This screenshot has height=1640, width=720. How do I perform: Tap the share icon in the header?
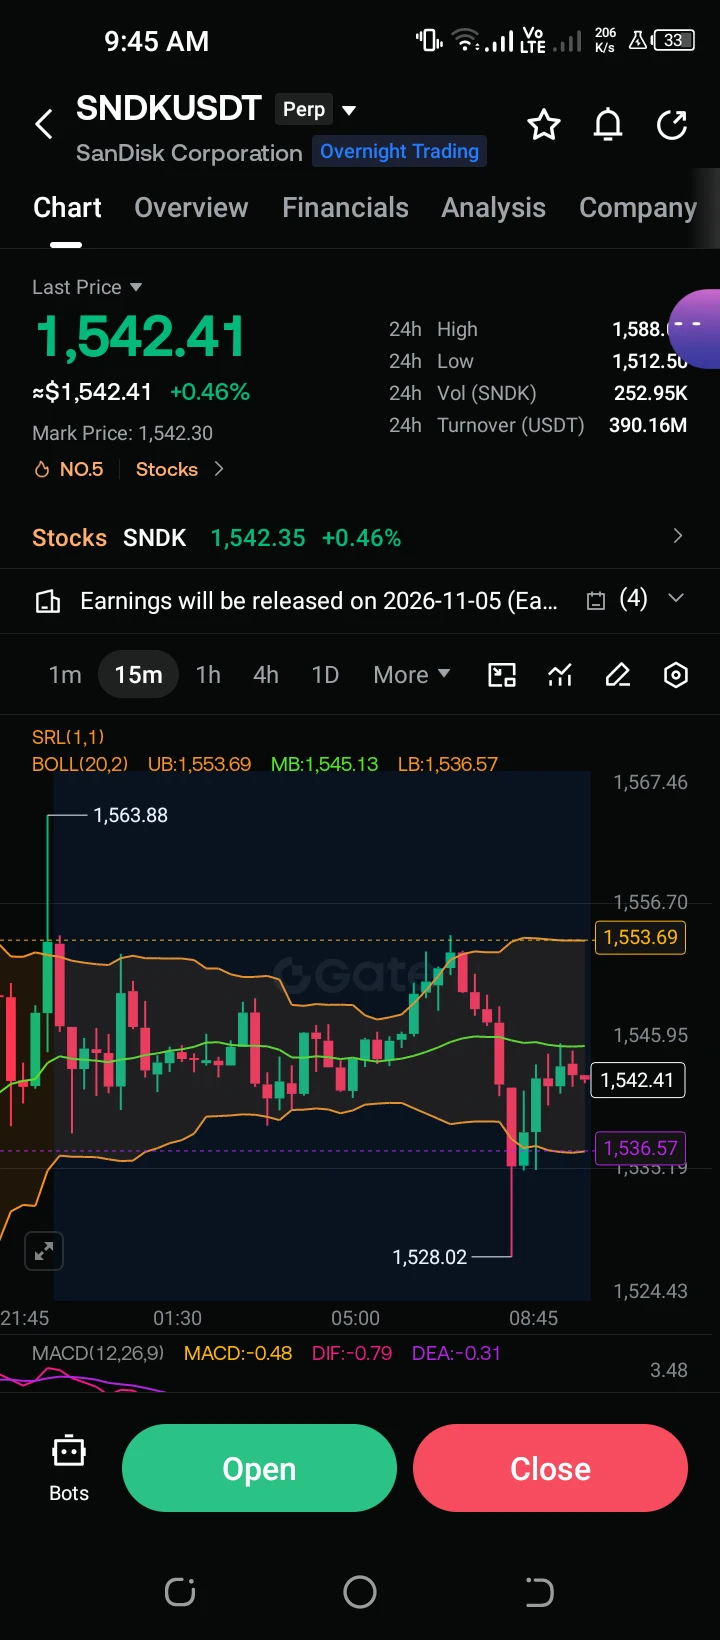click(x=672, y=125)
